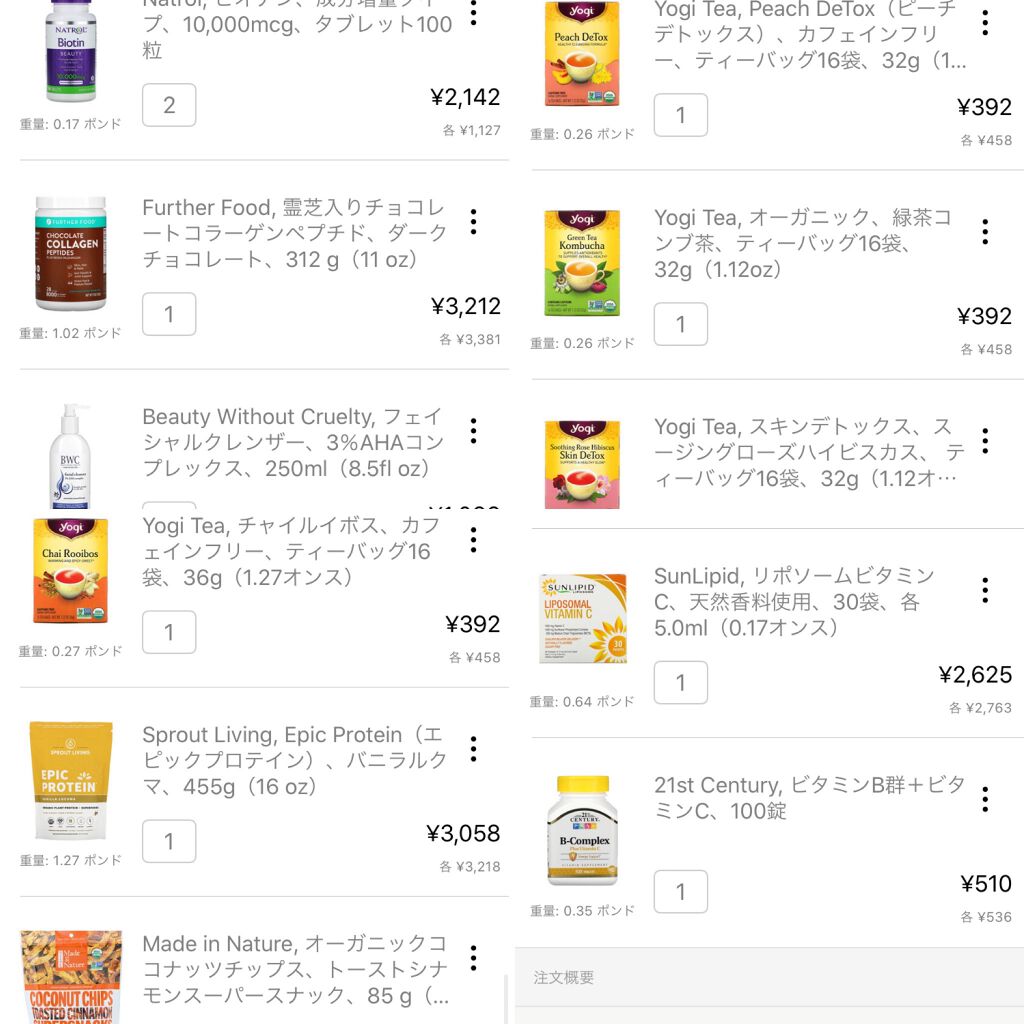Tap the Sprout Living Epic Protein bag image
Screen dimensions: 1024x1024
pos(70,781)
